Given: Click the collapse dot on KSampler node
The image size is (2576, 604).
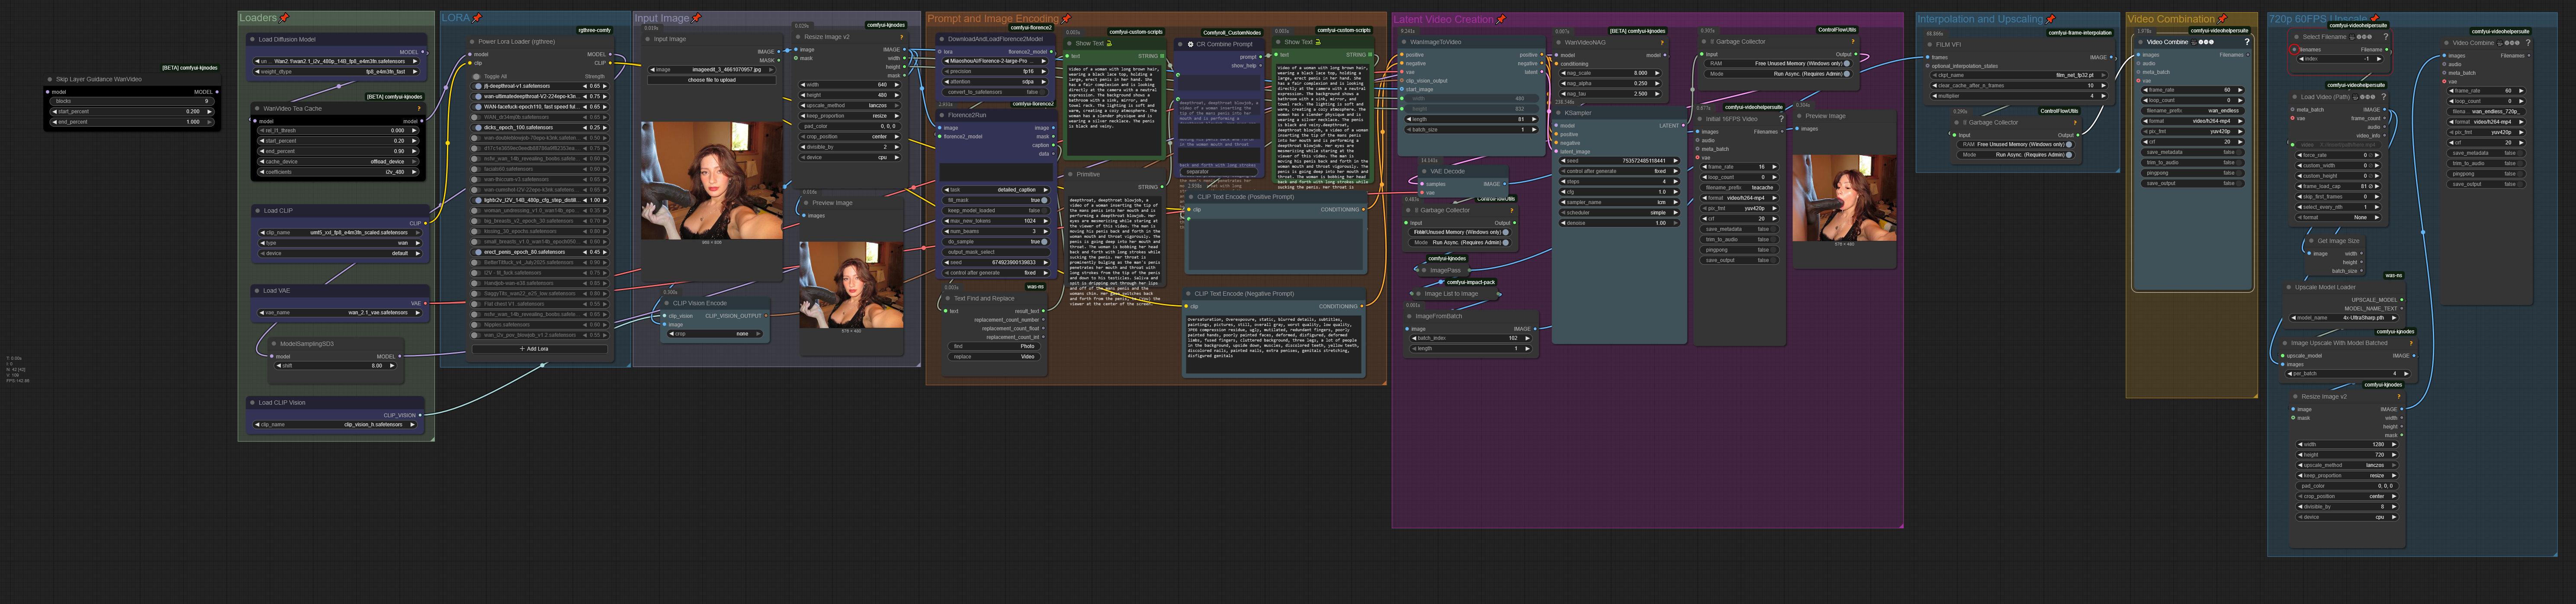Looking at the screenshot, I should (x=1559, y=113).
